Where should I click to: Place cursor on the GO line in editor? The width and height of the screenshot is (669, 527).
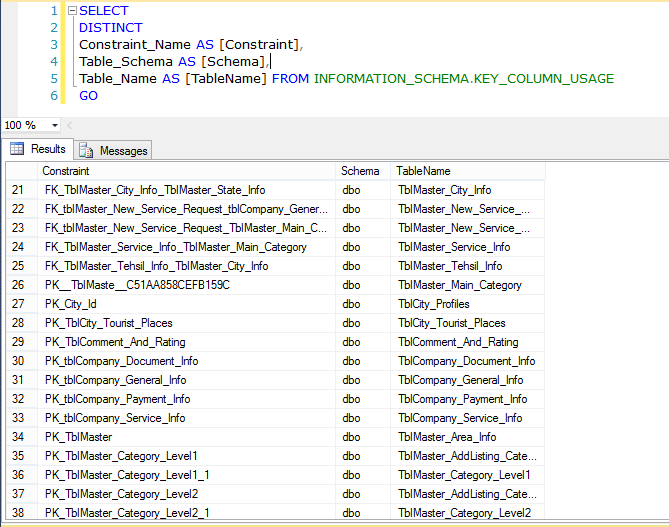click(89, 96)
